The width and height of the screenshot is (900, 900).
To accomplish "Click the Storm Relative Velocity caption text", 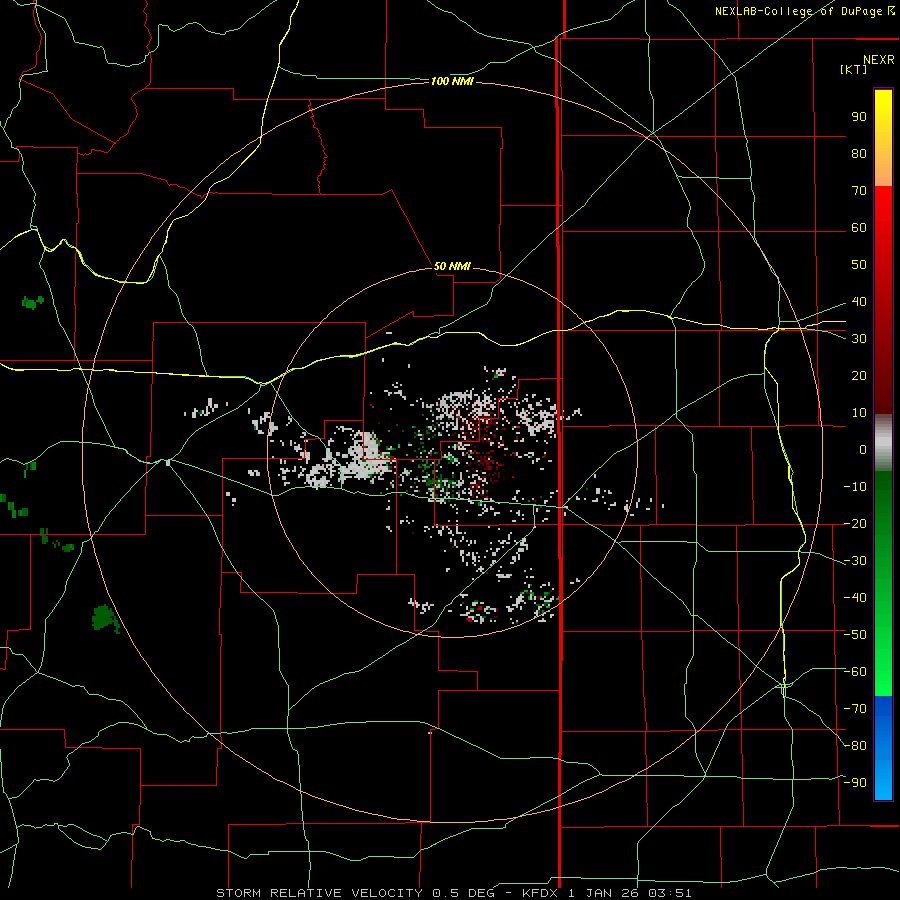I will [453, 893].
